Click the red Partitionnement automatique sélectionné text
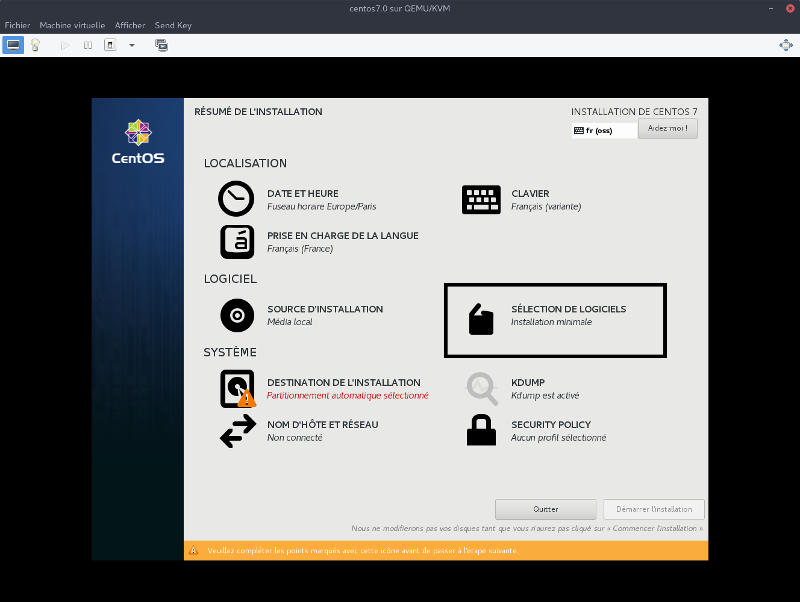 pyautogui.click(x=347, y=395)
